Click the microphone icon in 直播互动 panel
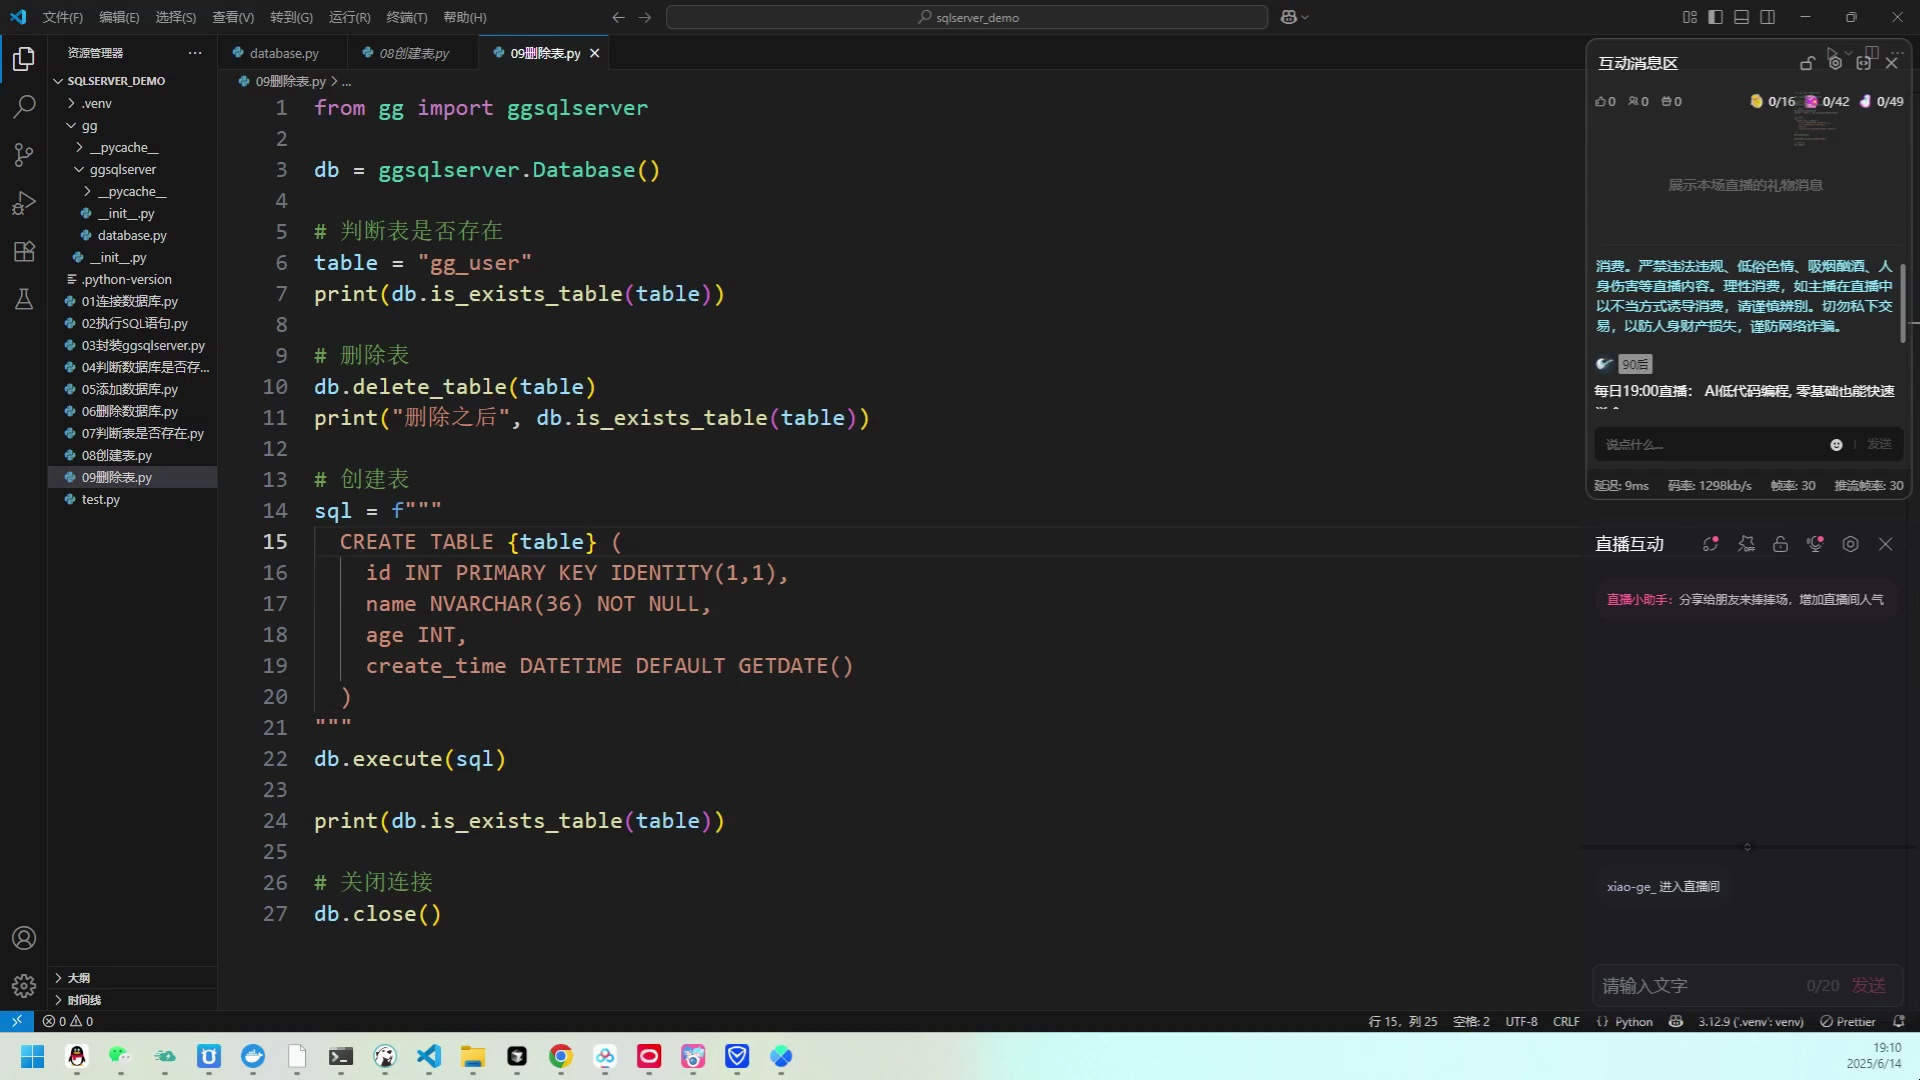Image resolution: width=1920 pixels, height=1080 pixels. point(1816,544)
